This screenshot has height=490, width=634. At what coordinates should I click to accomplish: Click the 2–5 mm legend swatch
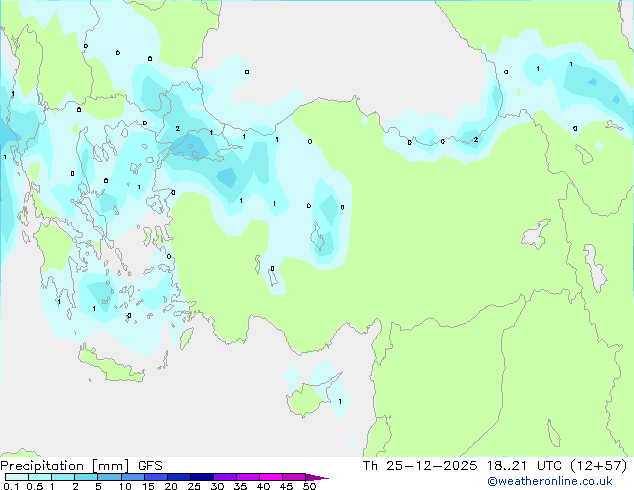(x=86, y=477)
